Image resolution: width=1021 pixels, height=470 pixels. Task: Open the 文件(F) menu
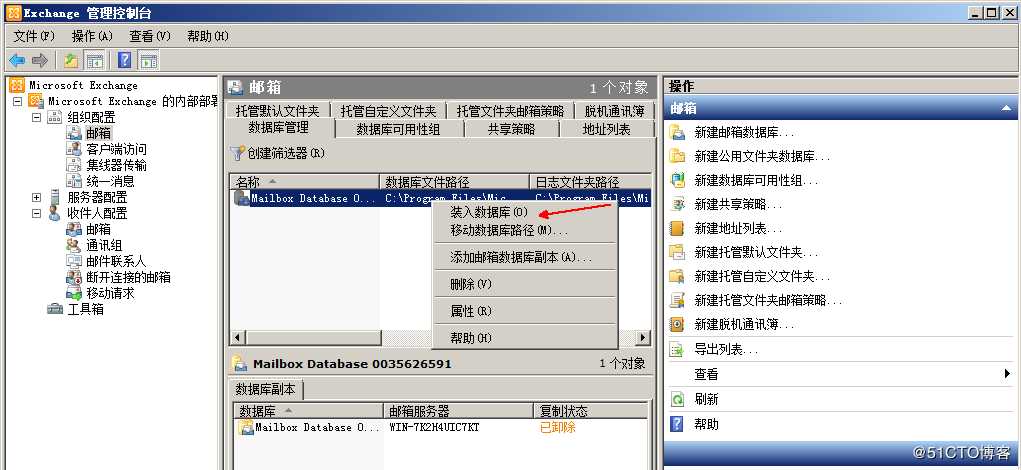tap(35, 36)
